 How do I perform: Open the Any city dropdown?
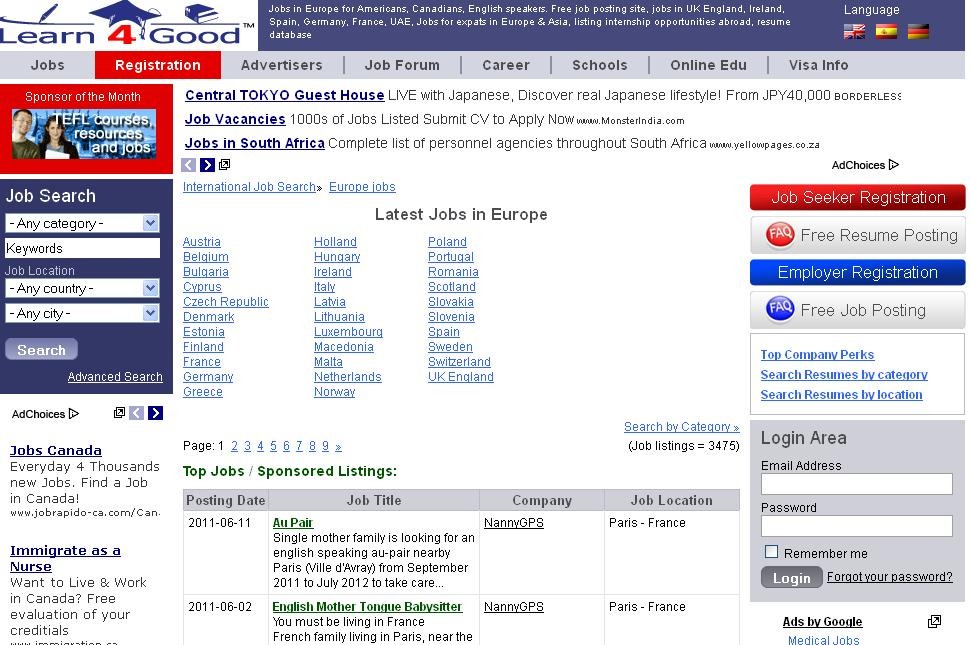pyautogui.click(x=82, y=313)
